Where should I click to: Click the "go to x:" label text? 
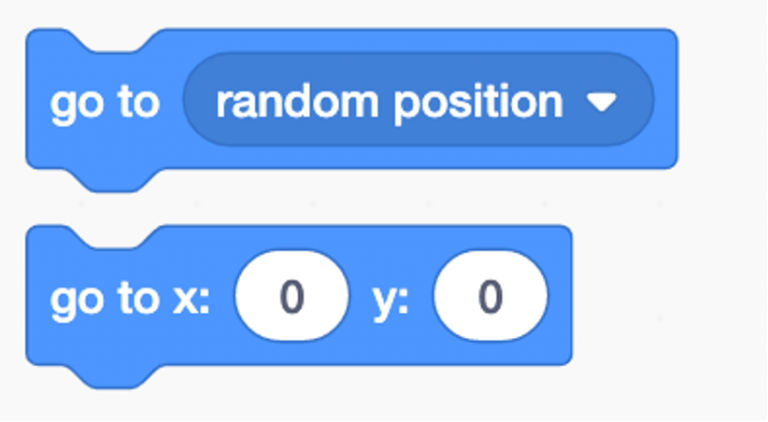pos(129,299)
